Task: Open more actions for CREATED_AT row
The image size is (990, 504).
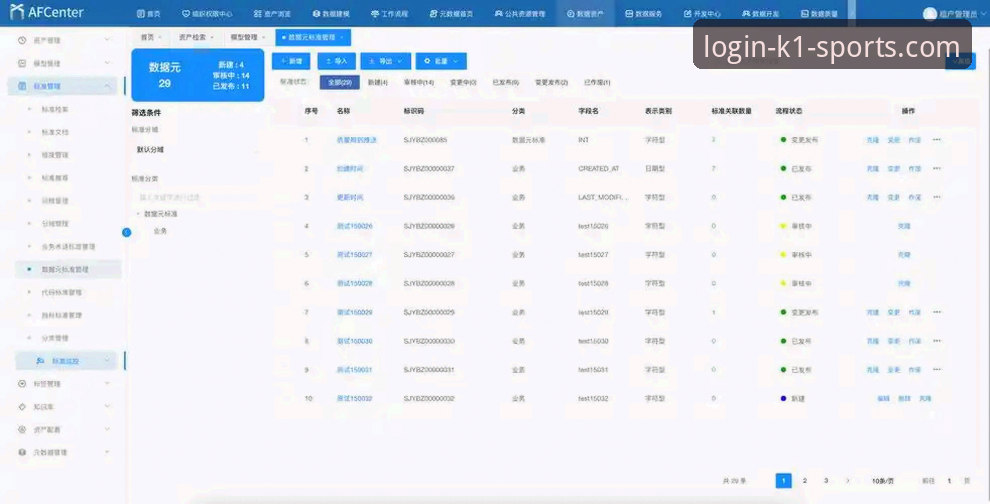Action: pos(936,169)
